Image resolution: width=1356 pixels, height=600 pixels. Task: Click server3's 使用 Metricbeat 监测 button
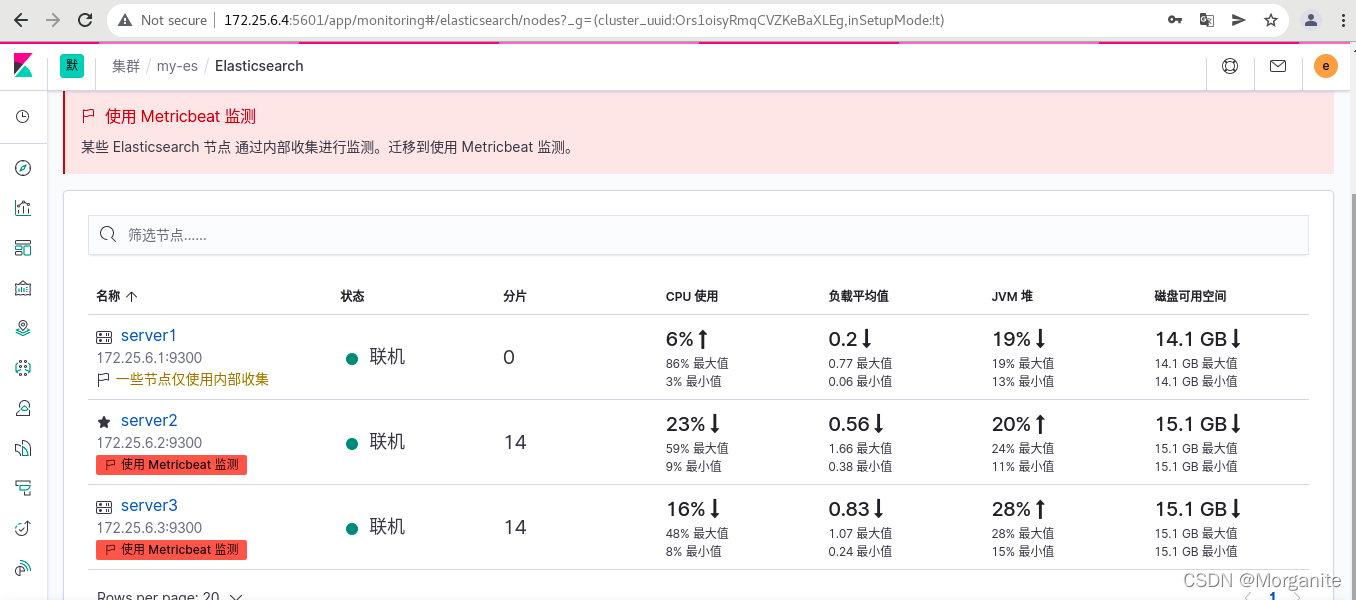point(171,550)
